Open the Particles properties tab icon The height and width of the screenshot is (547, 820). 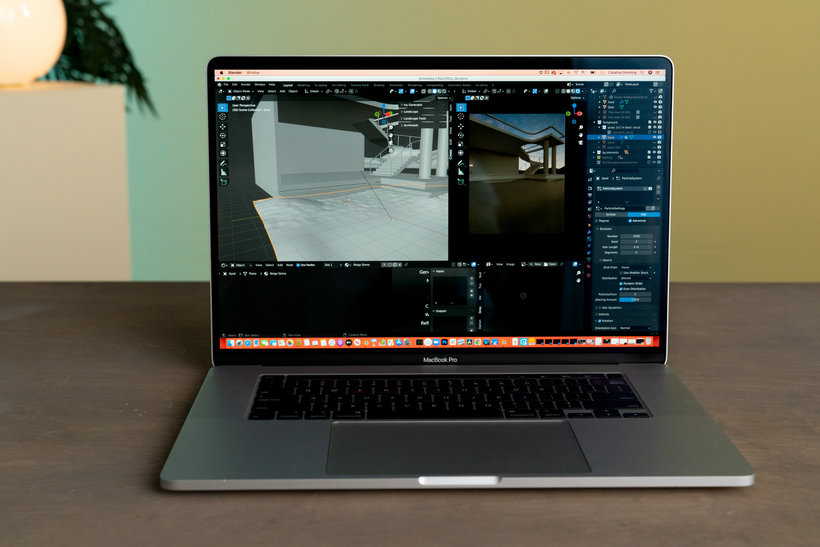pos(590,239)
